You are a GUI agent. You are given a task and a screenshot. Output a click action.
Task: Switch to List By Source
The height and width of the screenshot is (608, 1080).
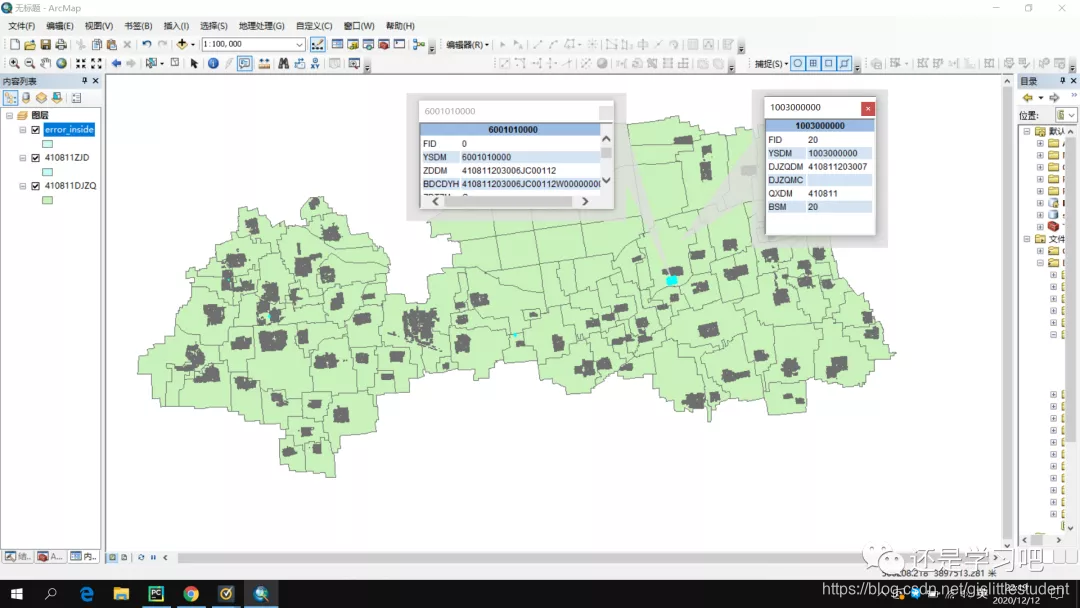pos(26,98)
